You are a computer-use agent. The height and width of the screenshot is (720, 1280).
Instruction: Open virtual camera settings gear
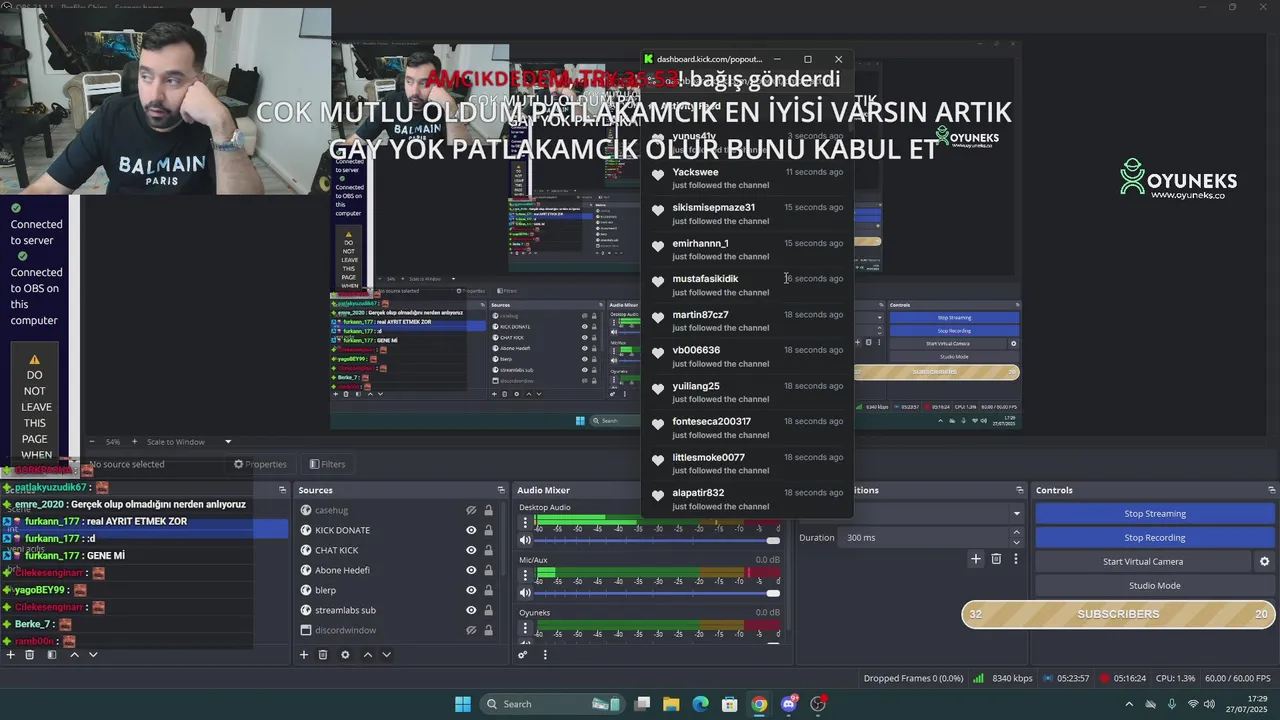1264,562
